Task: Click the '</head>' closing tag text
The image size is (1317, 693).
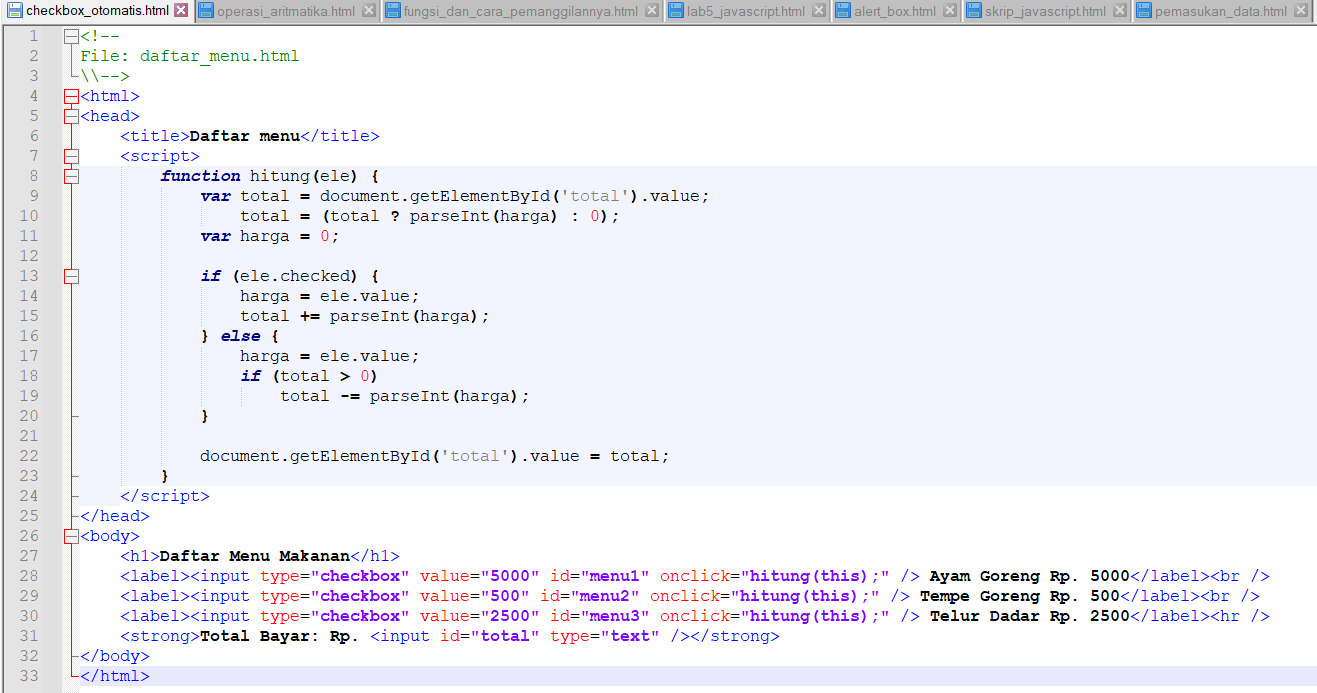Action: pos(115,516)
